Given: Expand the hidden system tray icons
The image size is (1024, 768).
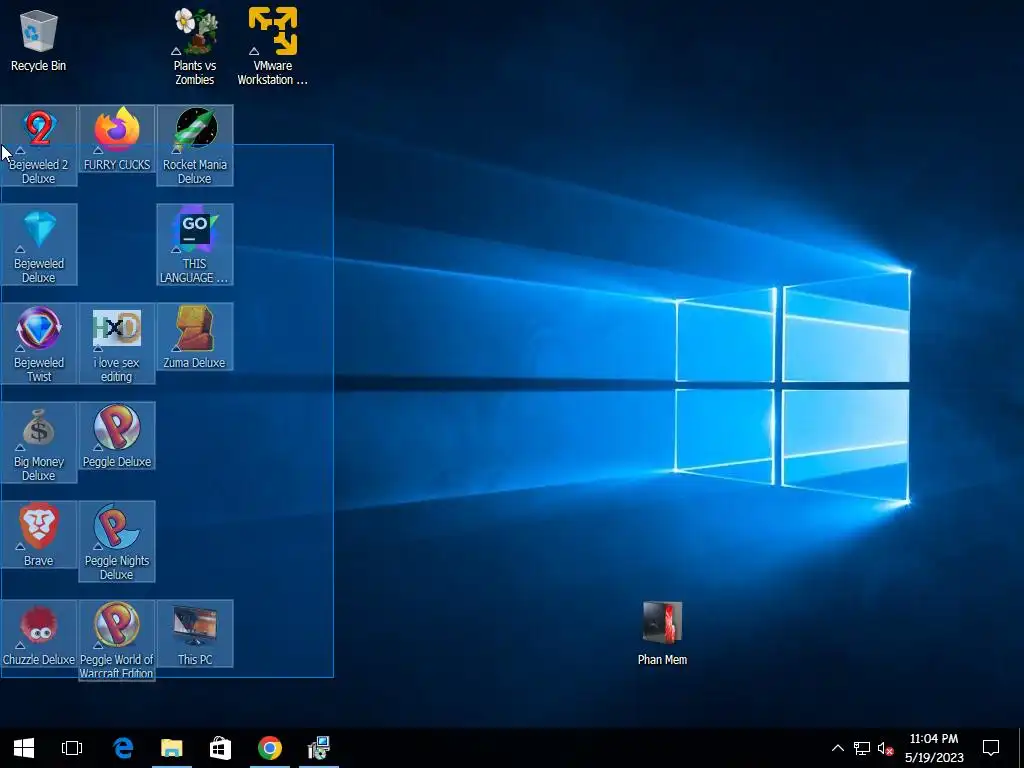Looking at the screenshot, I should 838,748.
